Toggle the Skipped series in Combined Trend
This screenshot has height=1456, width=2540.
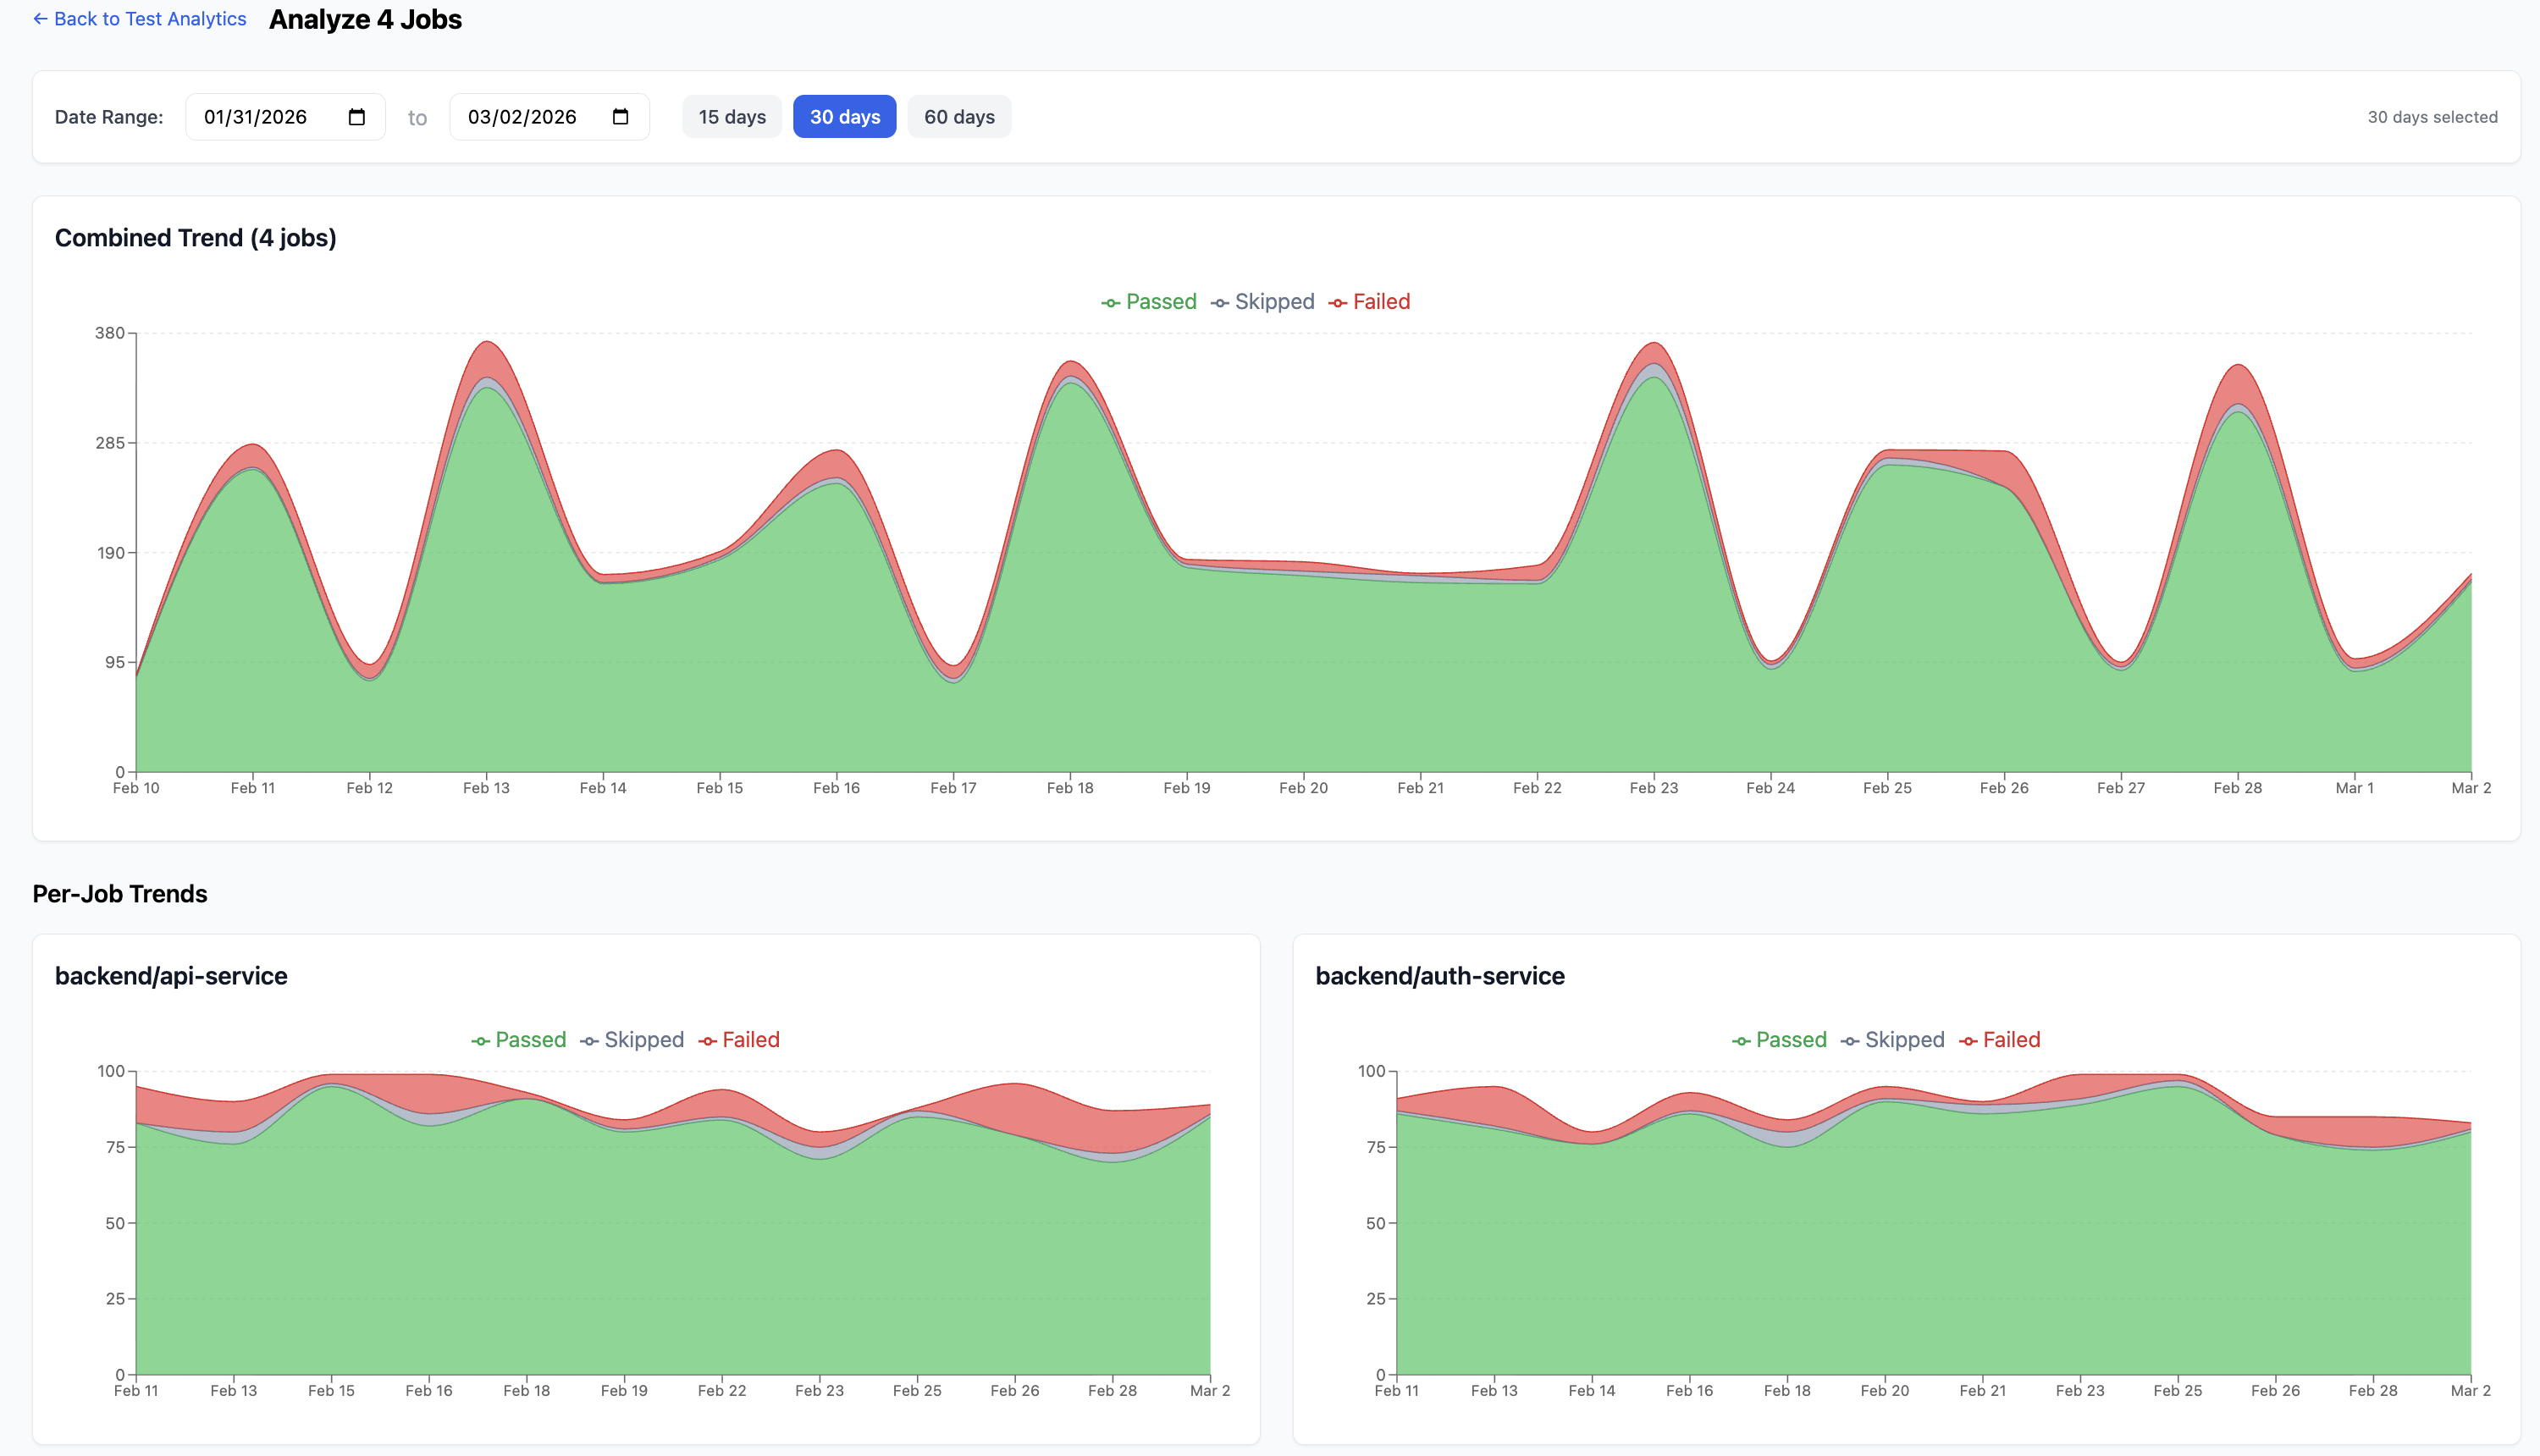pos(1221,301)
